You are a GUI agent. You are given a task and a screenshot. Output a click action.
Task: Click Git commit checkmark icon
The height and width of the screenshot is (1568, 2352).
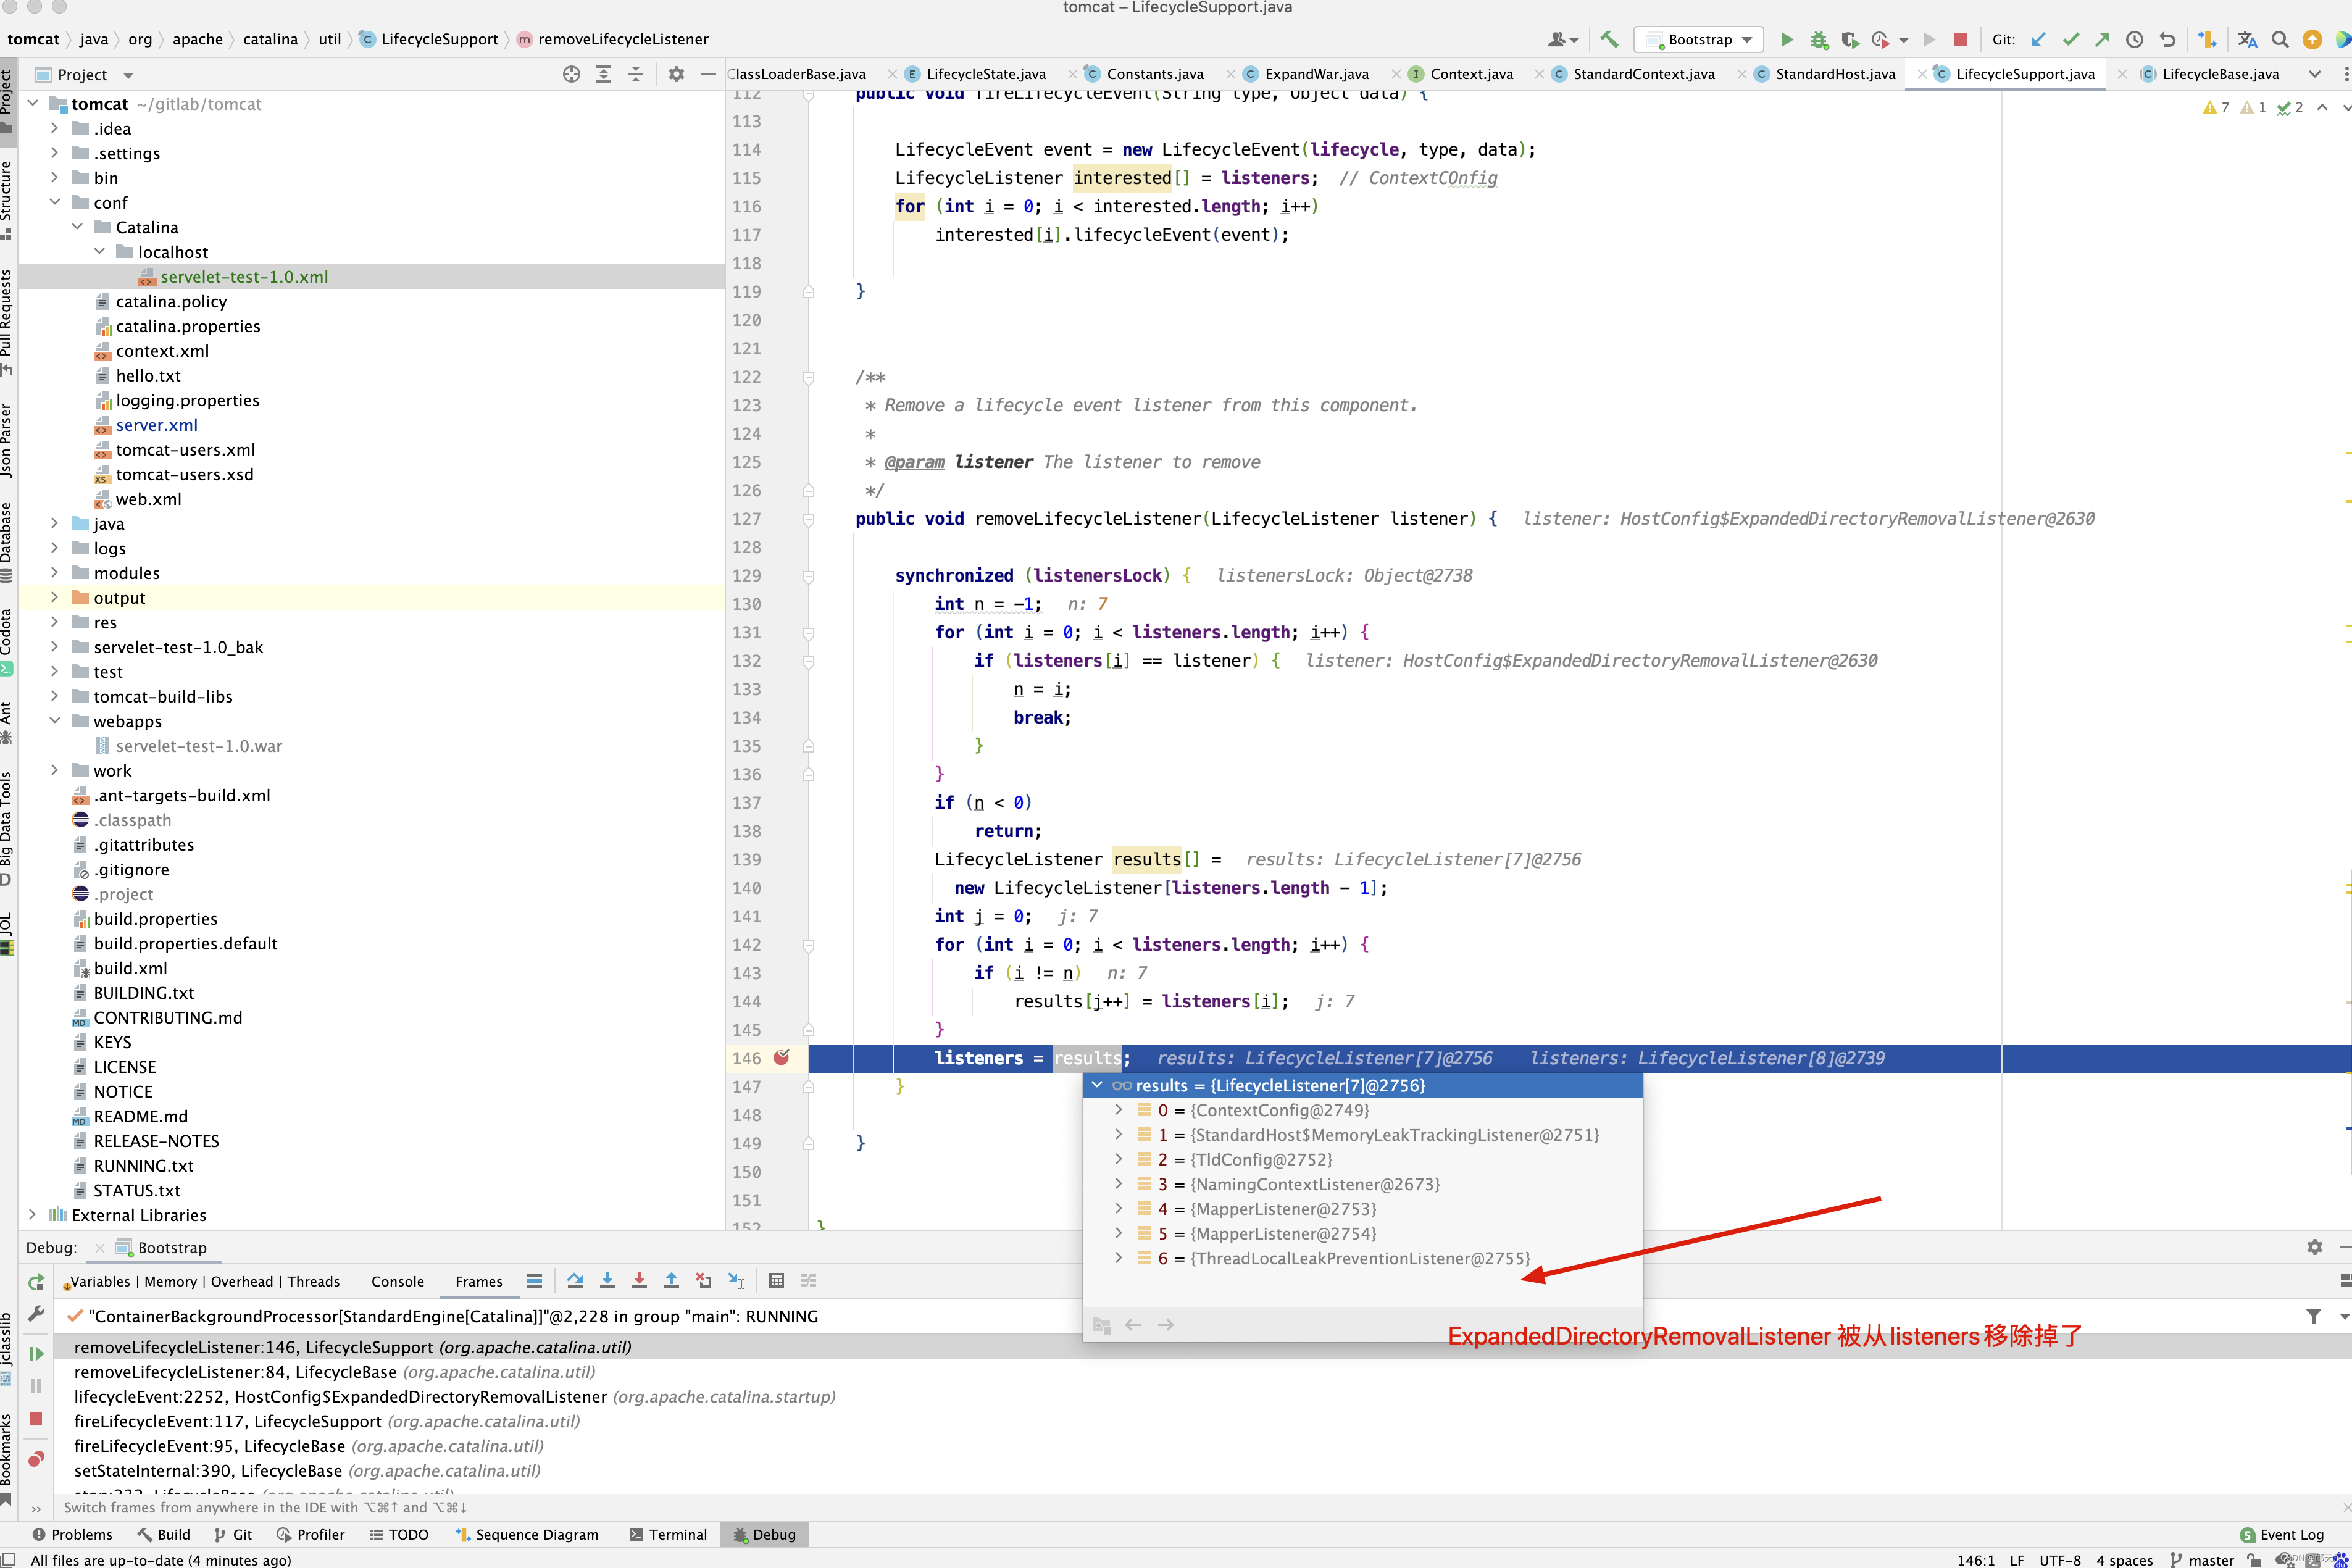[x=2070, y=40]
